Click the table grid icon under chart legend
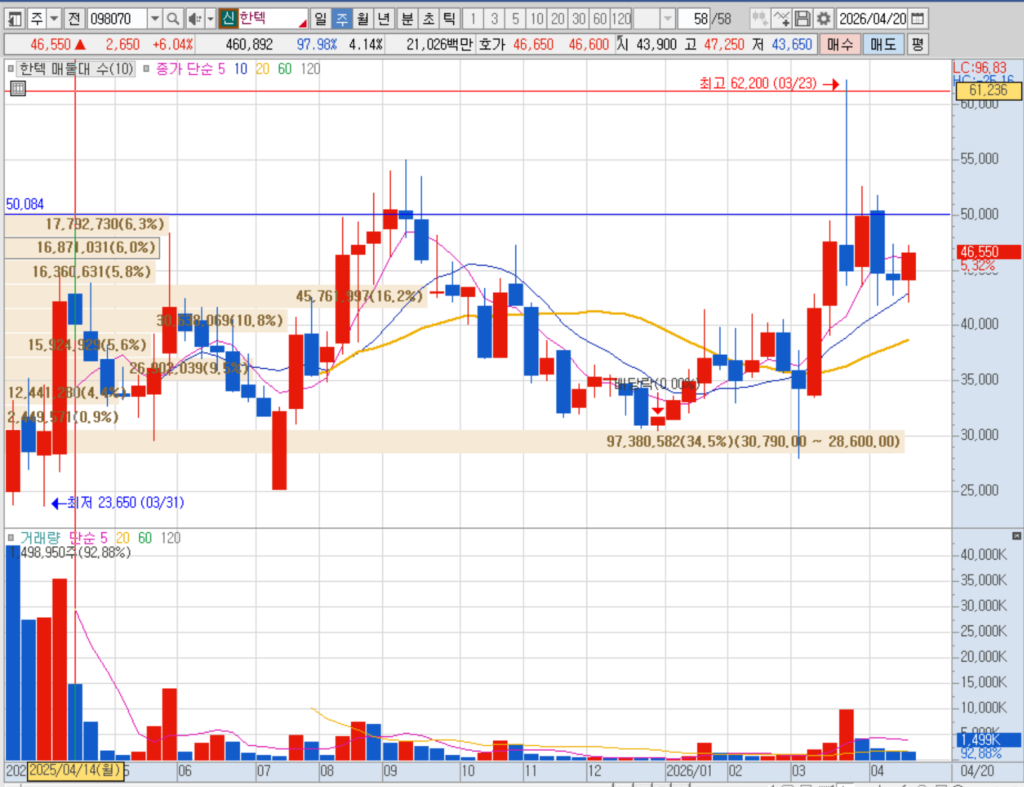Screen dimensions: 1024x787 point(18,89)
